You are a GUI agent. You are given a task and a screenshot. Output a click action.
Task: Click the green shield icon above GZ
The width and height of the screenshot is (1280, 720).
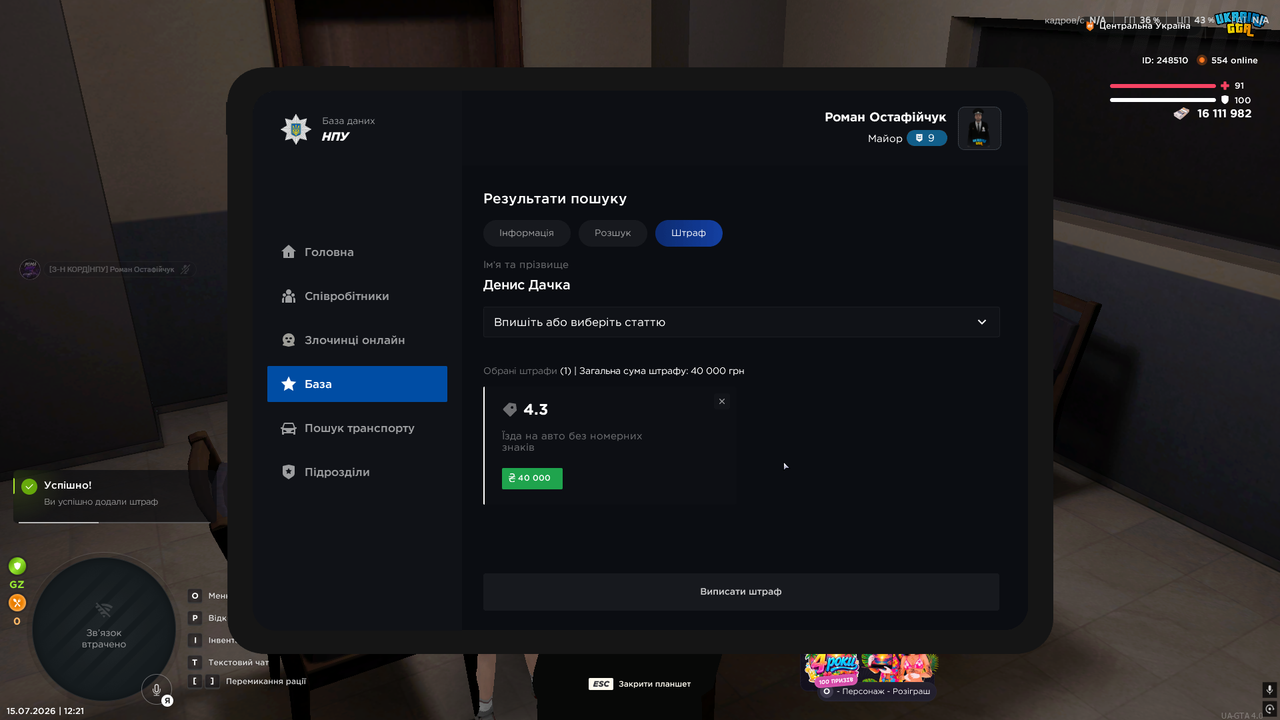point(17,566)
